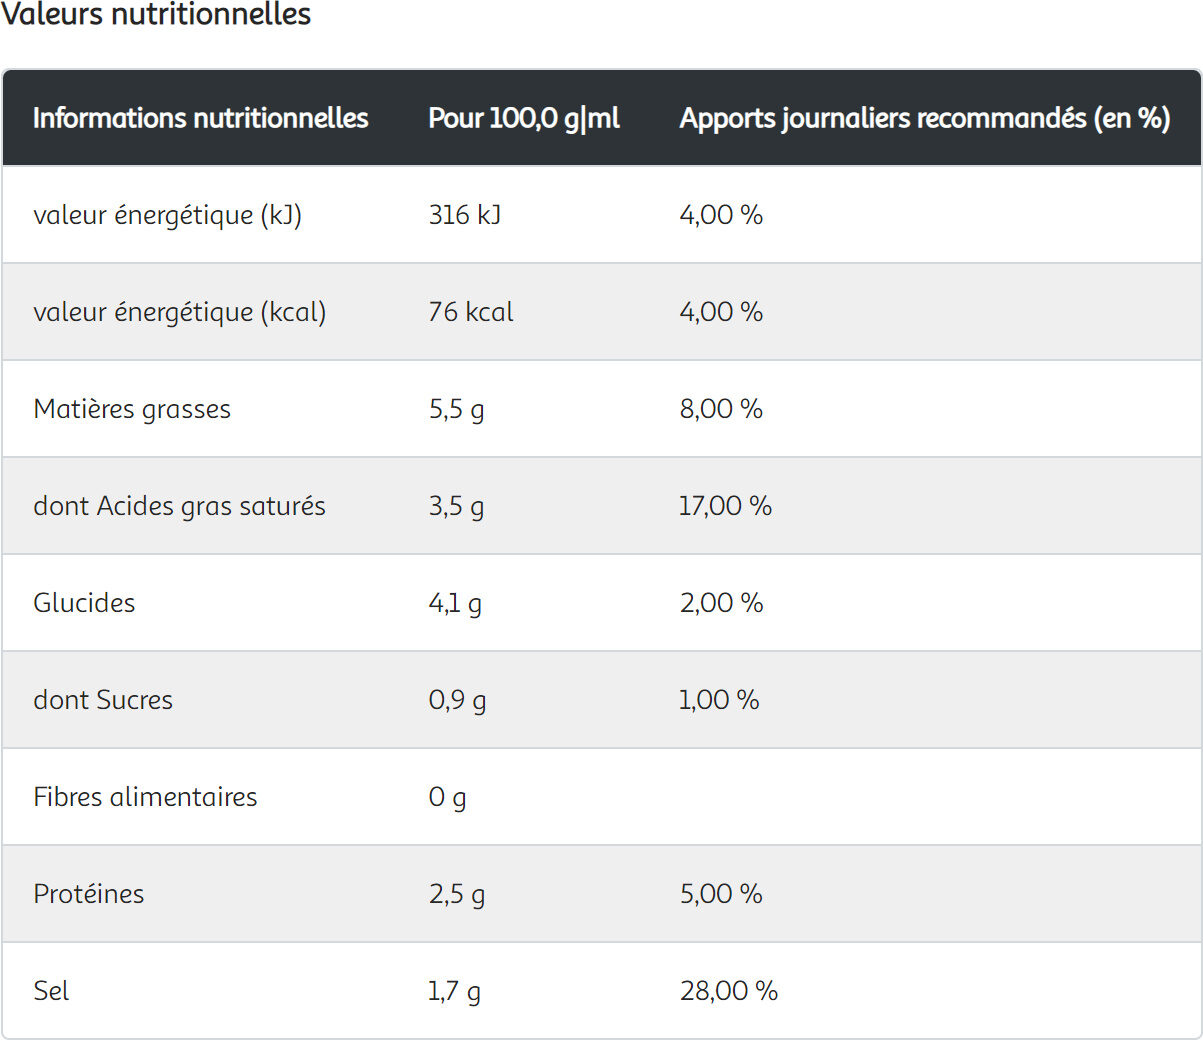This screenshot has width=1203, height=1040.
Task: Select the 'Informations nutritionnelles' column header
Action: (x=200, y=118)
